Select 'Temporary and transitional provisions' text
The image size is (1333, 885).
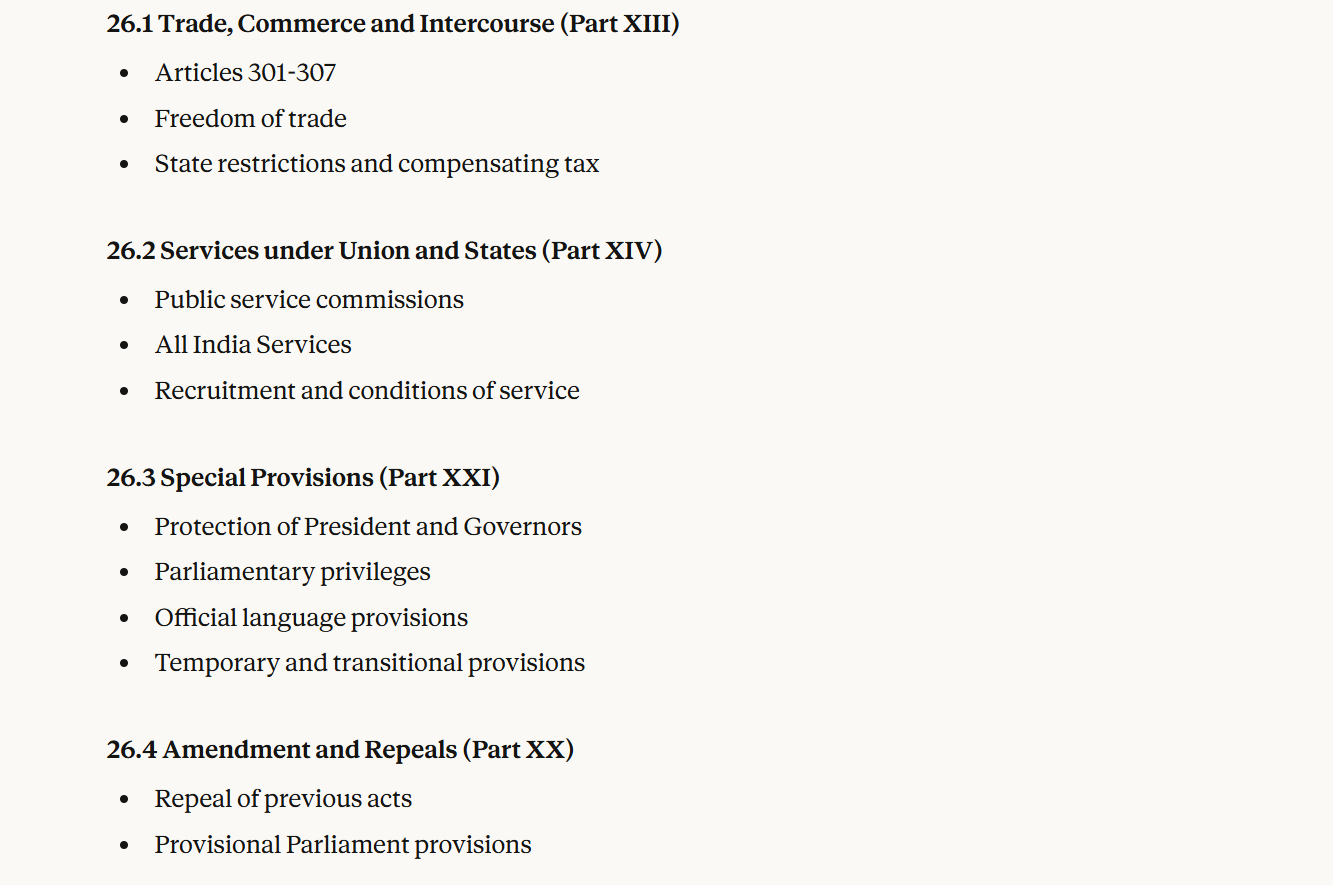[369, 663]
